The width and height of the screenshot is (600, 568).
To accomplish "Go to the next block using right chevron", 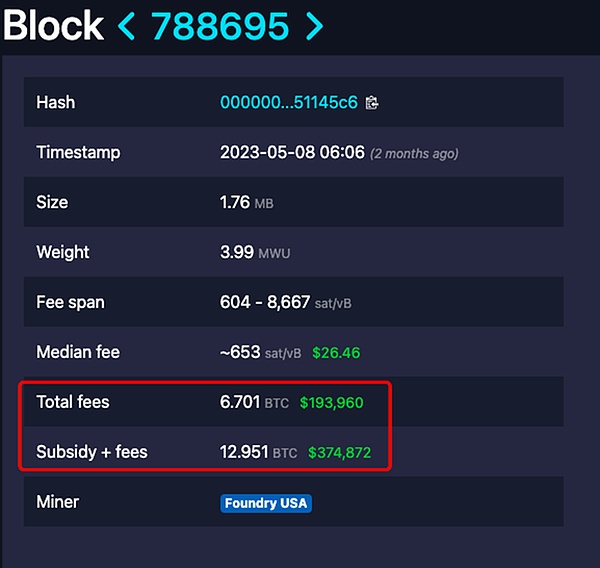I will pos(314,25).
